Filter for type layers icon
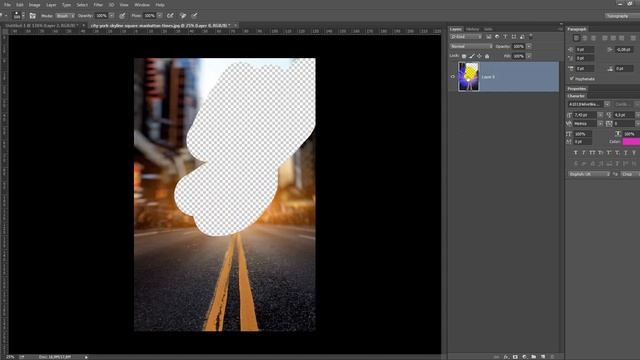Screen dimensions: 640x360 click(505, 37)
